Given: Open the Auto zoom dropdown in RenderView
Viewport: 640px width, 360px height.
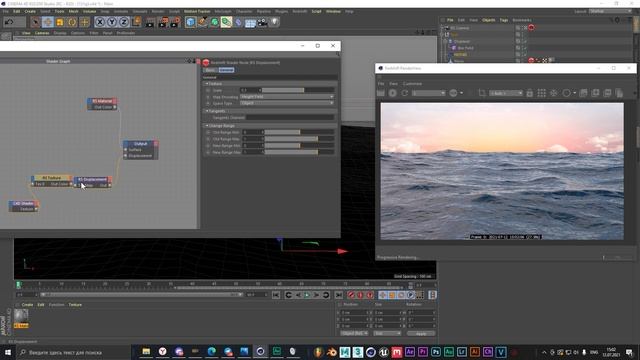Looking at the screenshot, I should [506, 93].
